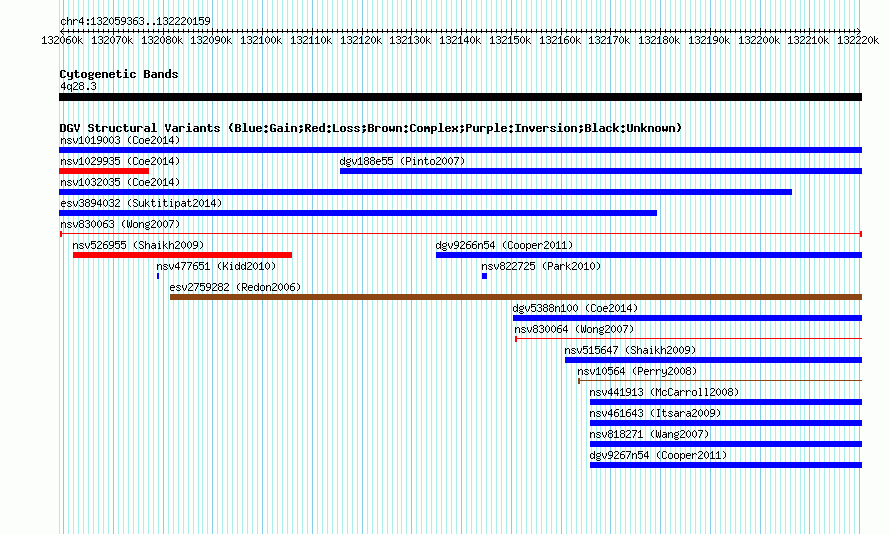Select the nsv526955 red loss bar
Screen dimensions: 890x534
pyautogui.click(x=182, y=255)
